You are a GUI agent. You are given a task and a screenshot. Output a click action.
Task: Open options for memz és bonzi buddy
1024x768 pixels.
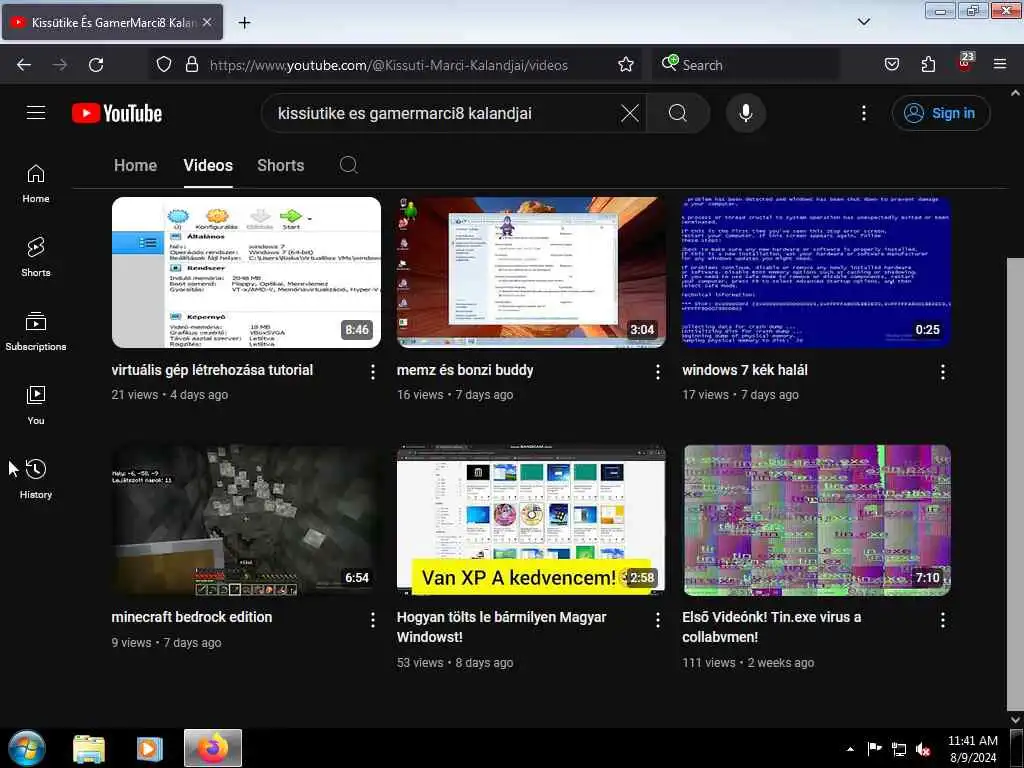pyautogui.click(x=658, y=372)
